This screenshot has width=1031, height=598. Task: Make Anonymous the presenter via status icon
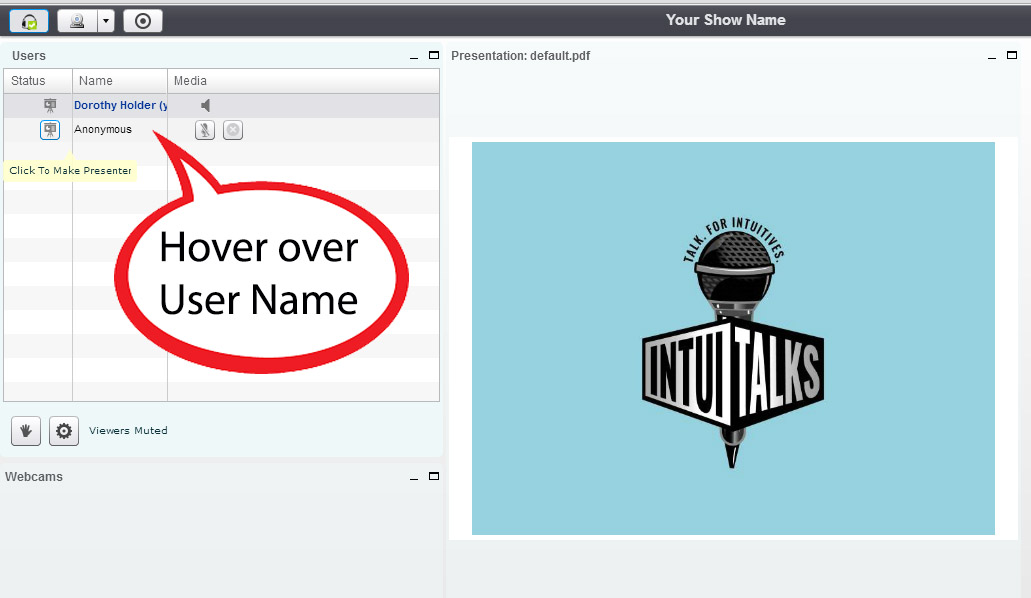50,130
